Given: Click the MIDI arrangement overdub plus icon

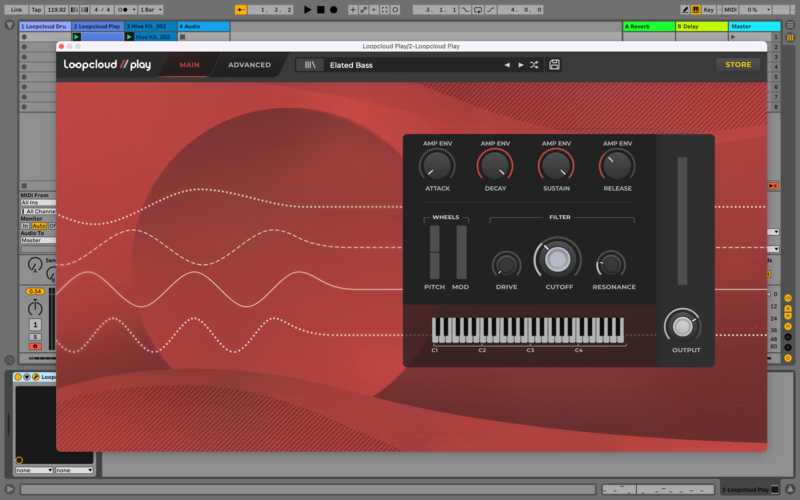Looking at the screenshot, I should tap(353, 10).
